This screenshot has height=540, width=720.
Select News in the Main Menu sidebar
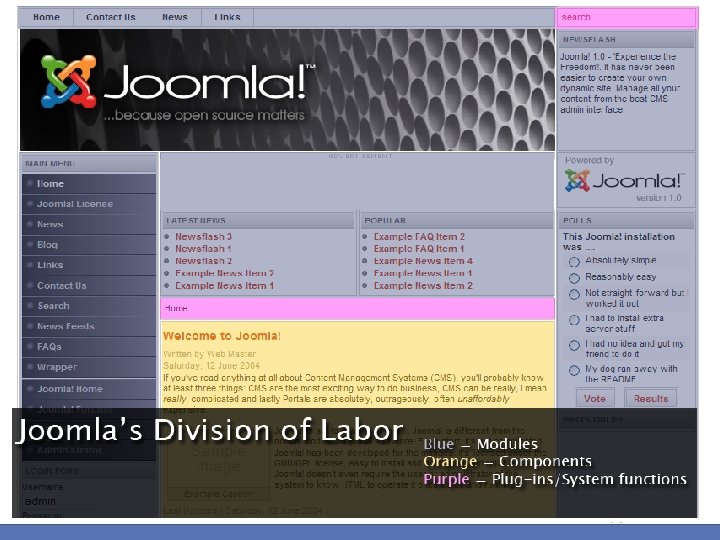pyautogui.click(x=89, y=224)
